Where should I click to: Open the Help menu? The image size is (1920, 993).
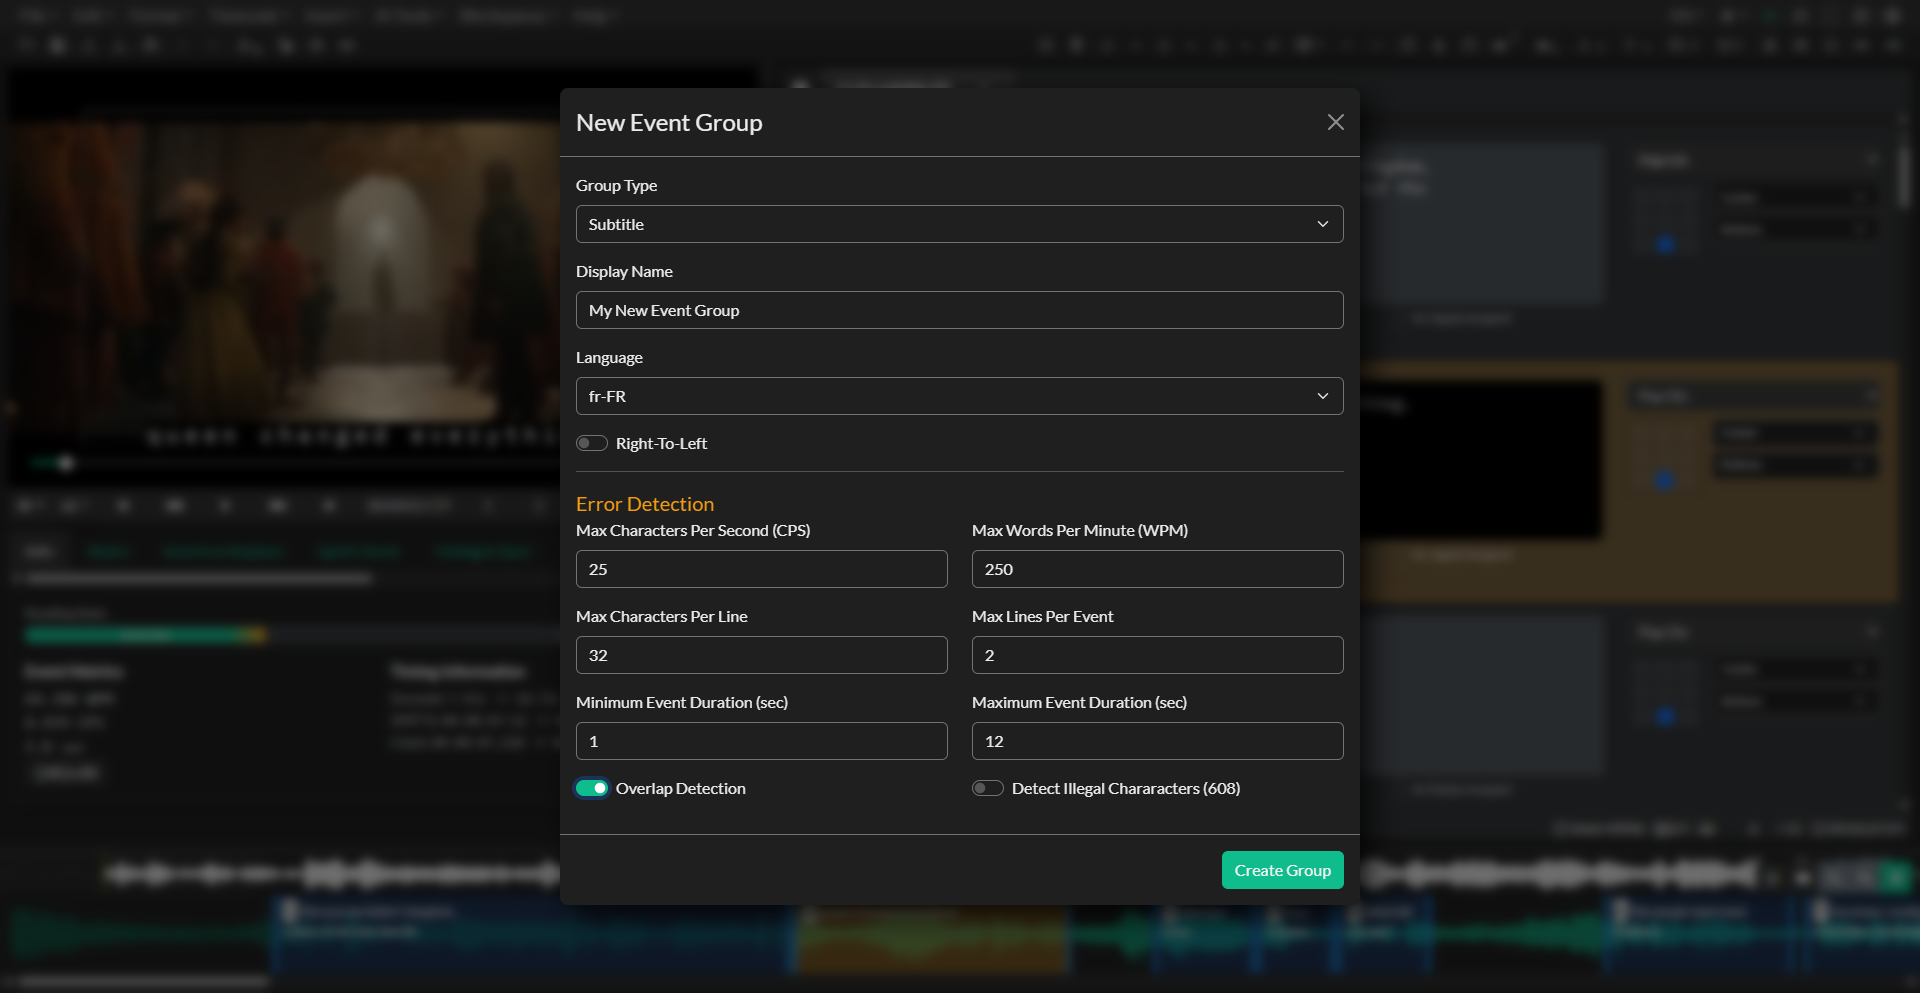(594, 16)
